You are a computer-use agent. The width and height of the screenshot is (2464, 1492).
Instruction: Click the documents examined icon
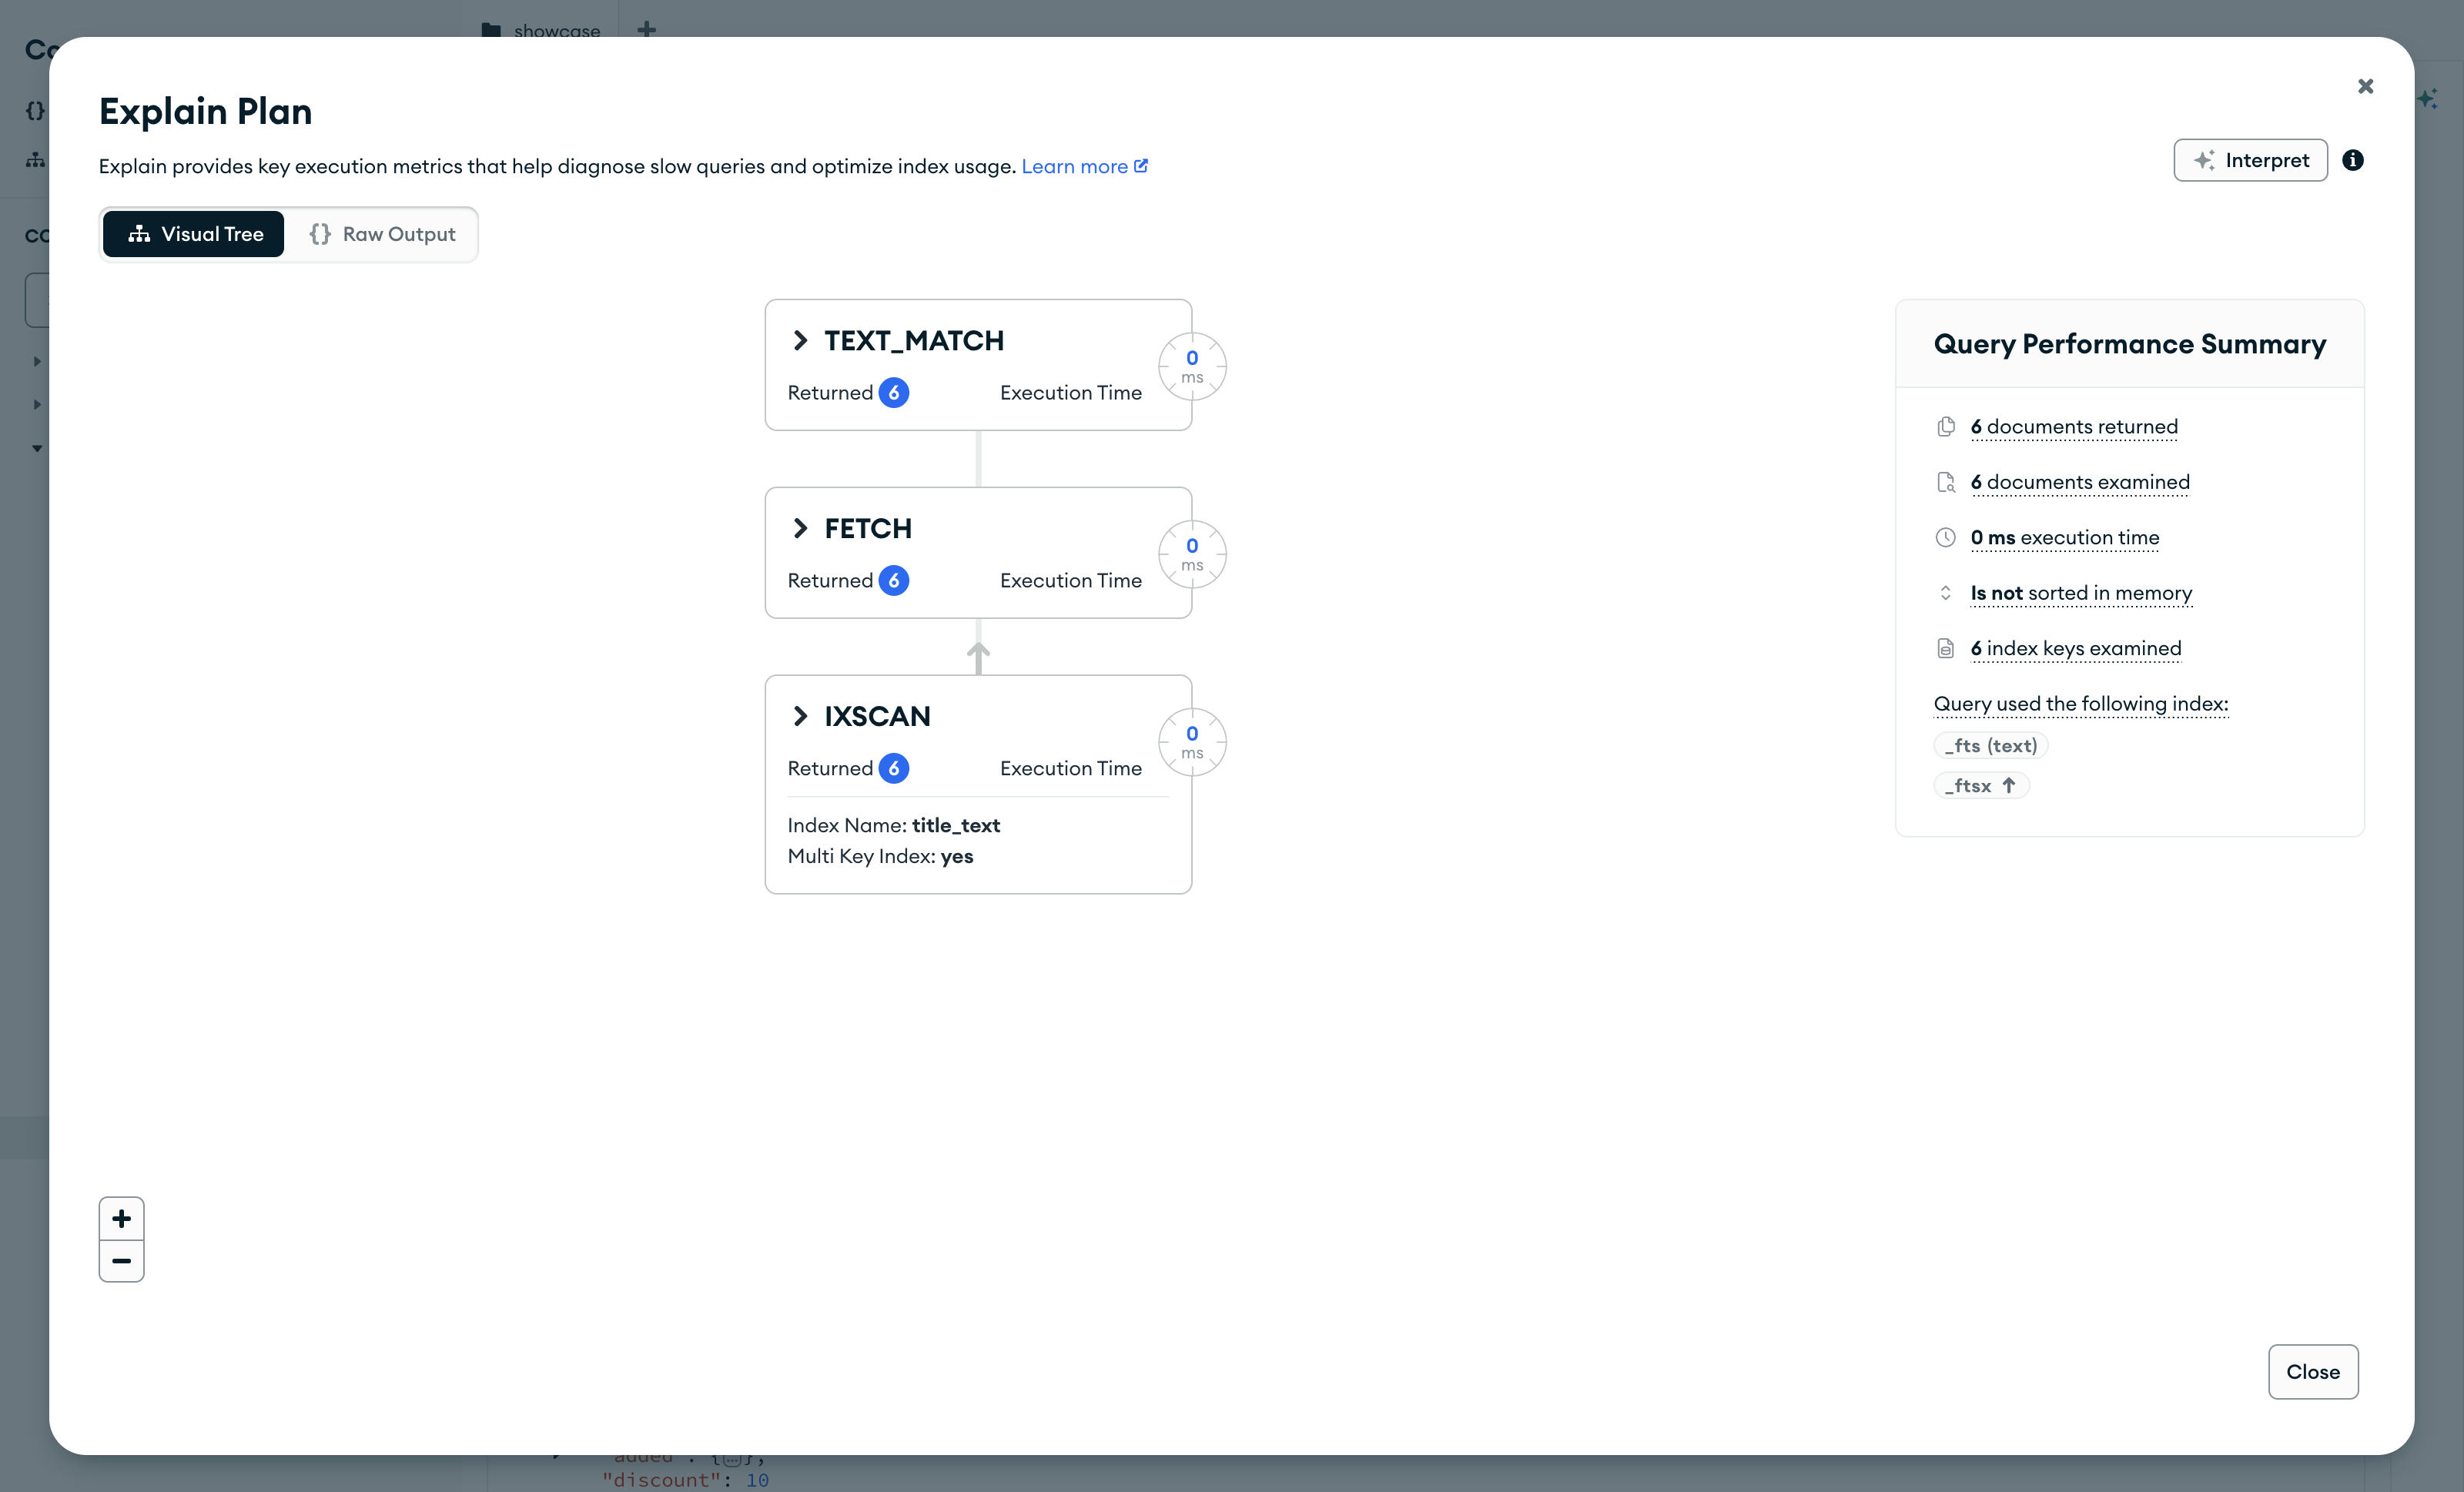1945,482
